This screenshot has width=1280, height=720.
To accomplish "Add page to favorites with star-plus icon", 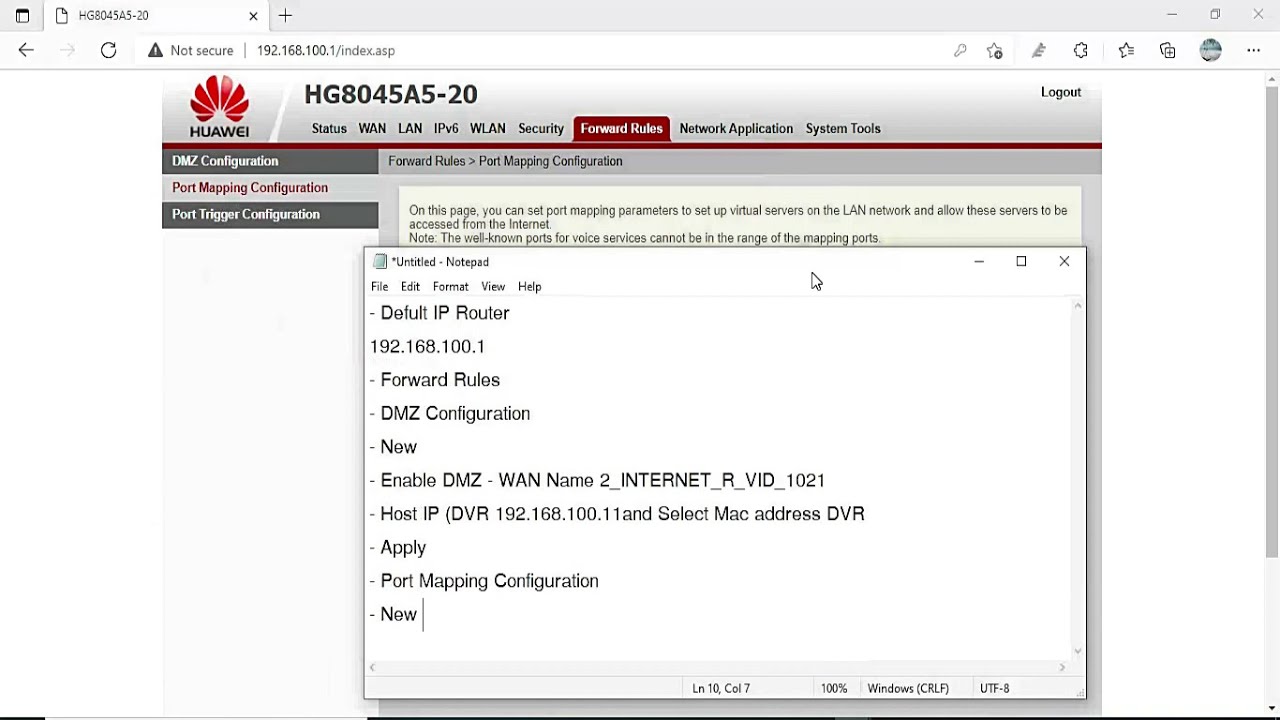I will coord(994,50).
